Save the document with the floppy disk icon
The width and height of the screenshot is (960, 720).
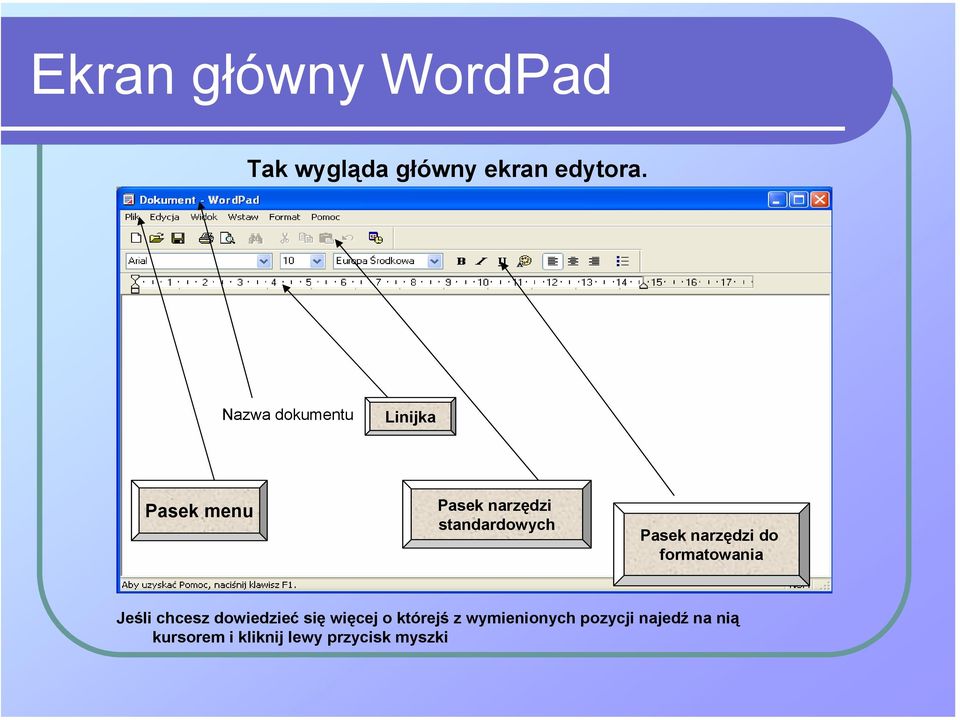178,238
